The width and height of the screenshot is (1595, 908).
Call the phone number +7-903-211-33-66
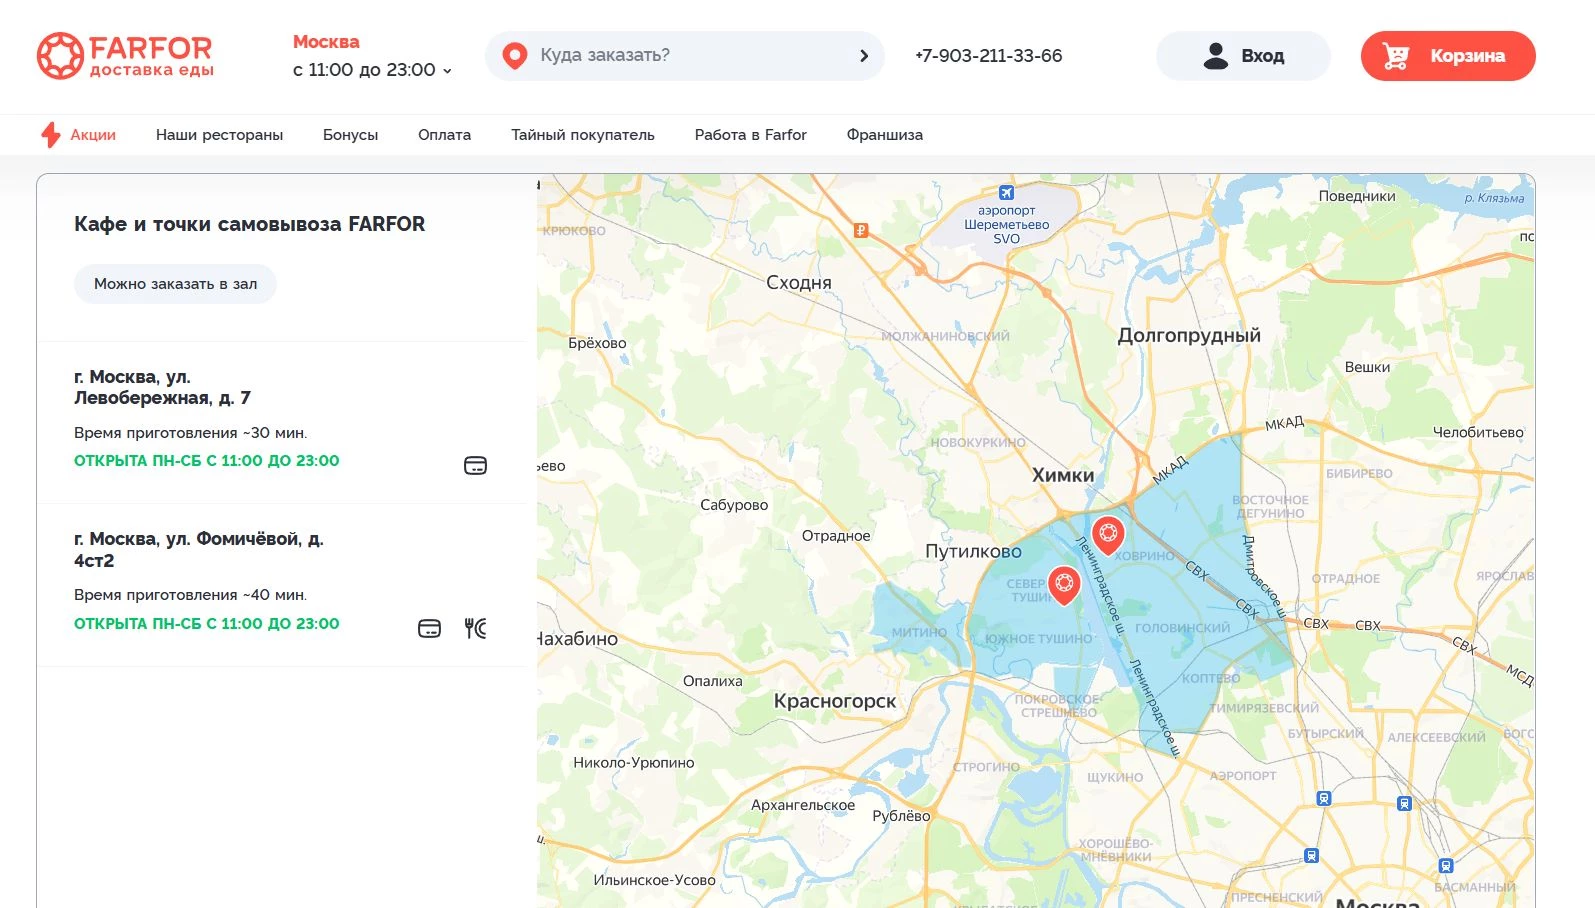[988, 56]
